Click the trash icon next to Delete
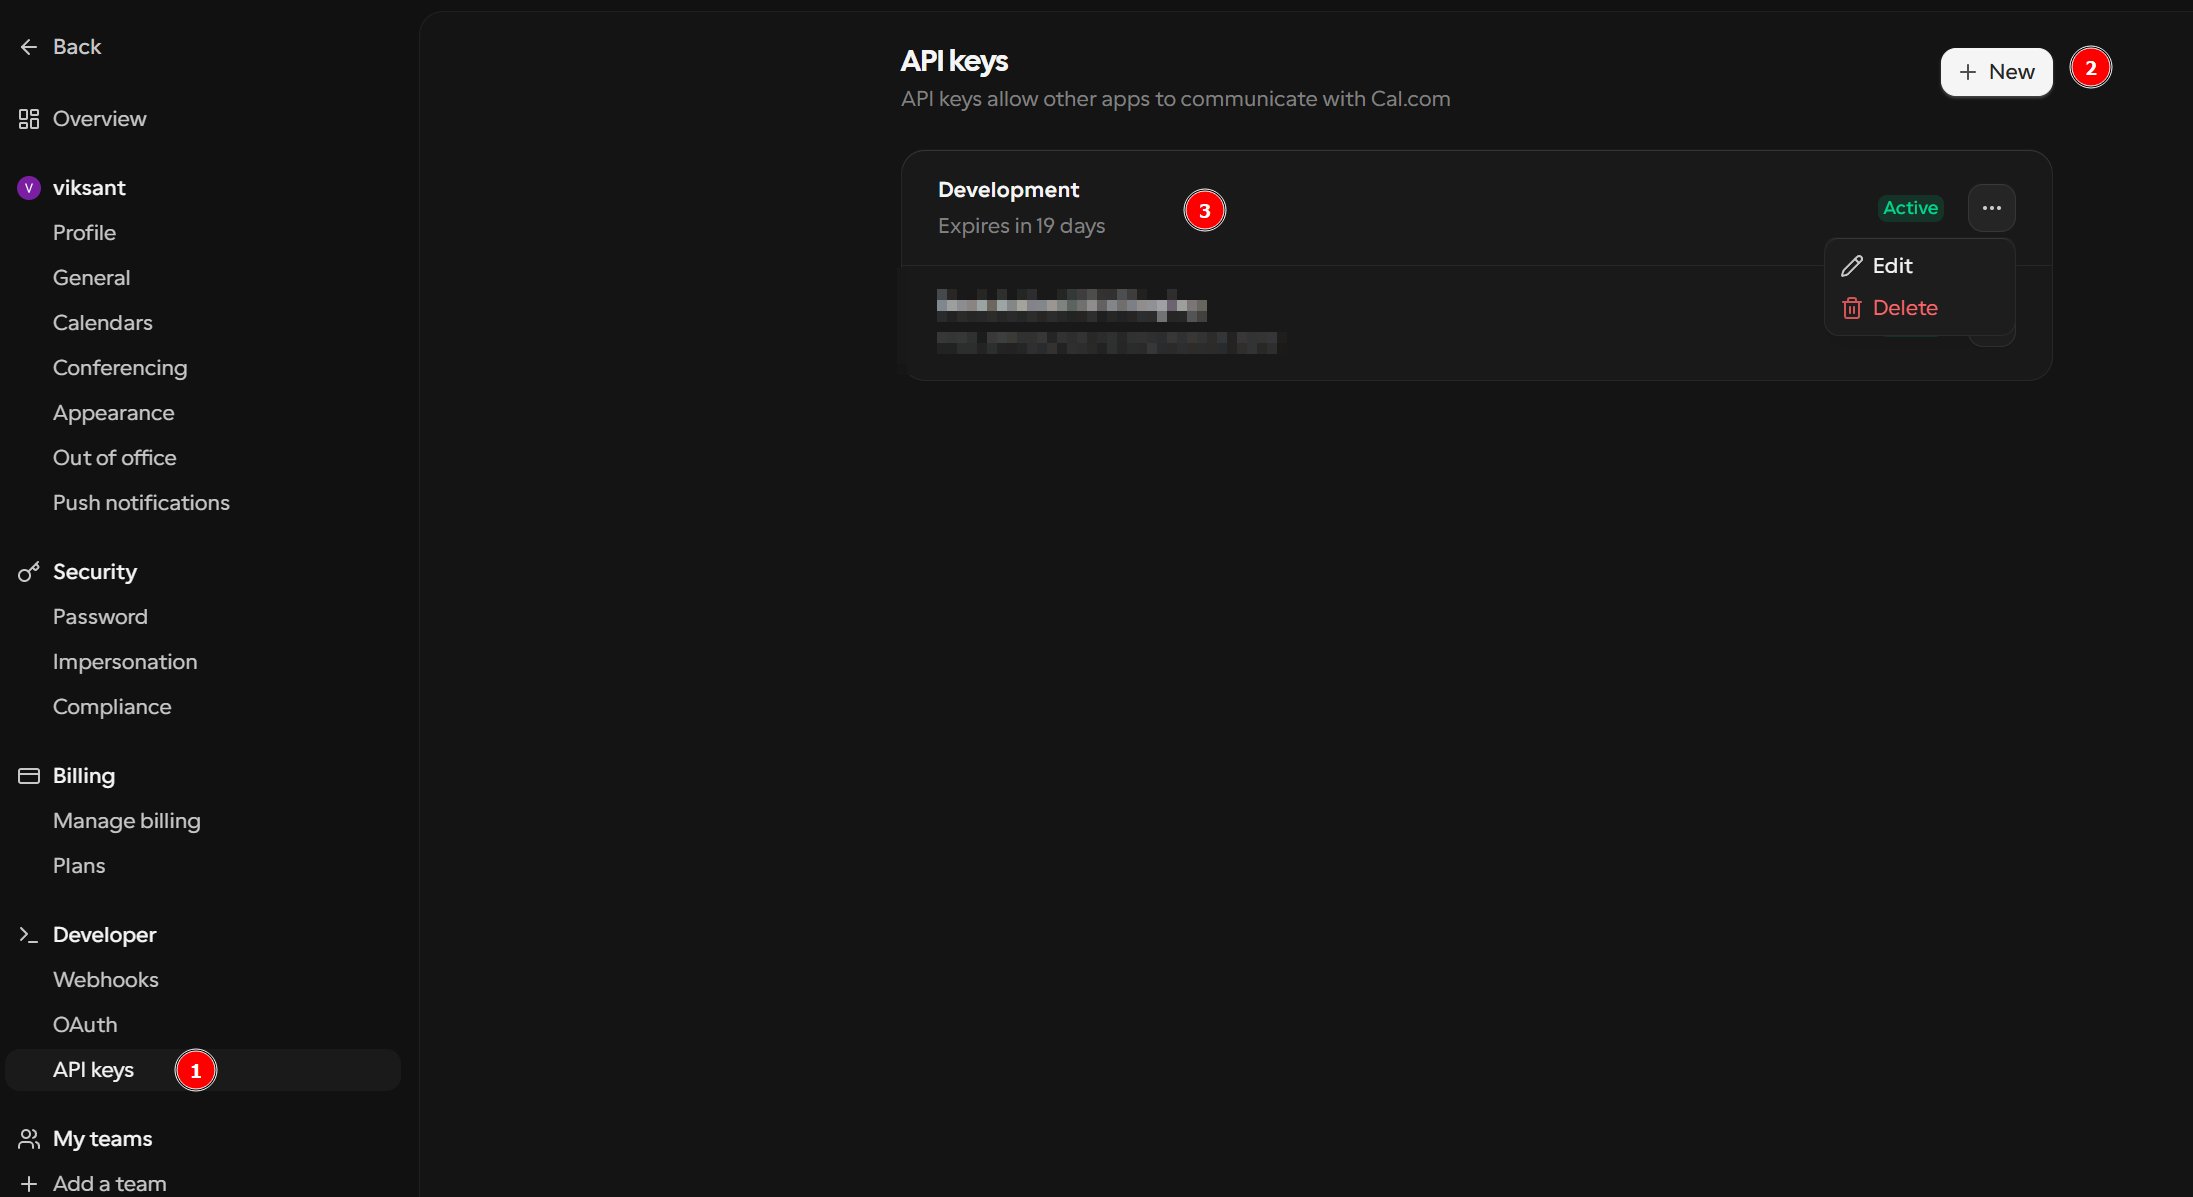The image size is (2193, 1197). coord(1852,308)
